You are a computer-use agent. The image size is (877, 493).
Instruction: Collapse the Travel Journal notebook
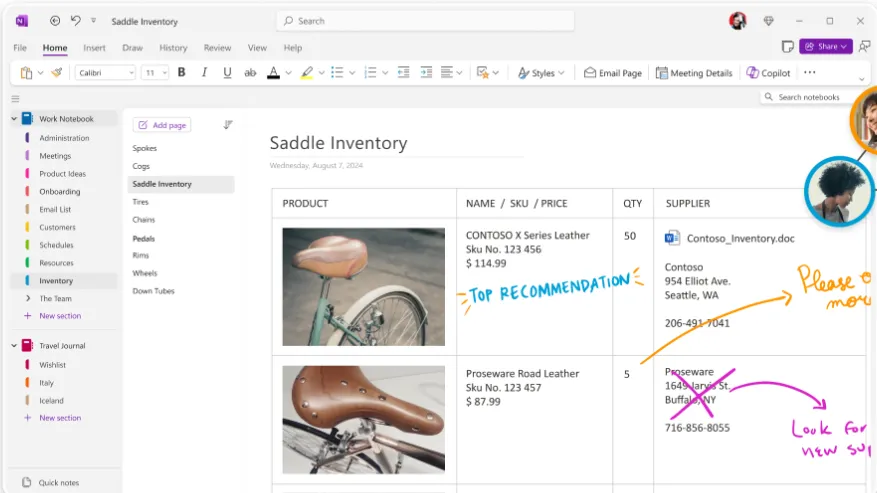click(x=14, y=346)
